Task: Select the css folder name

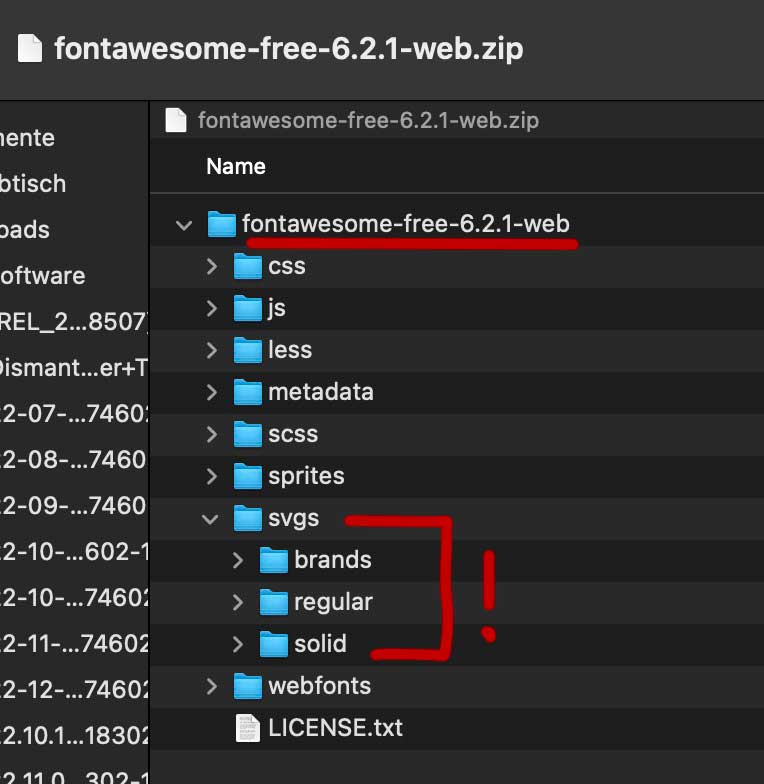Action: coord(287,266)
